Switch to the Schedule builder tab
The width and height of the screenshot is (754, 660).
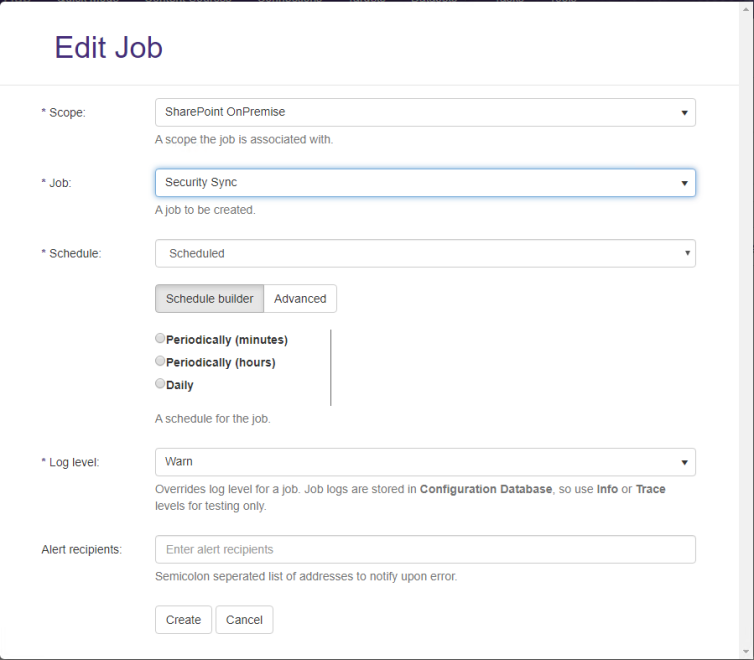[x=209, y=299]
